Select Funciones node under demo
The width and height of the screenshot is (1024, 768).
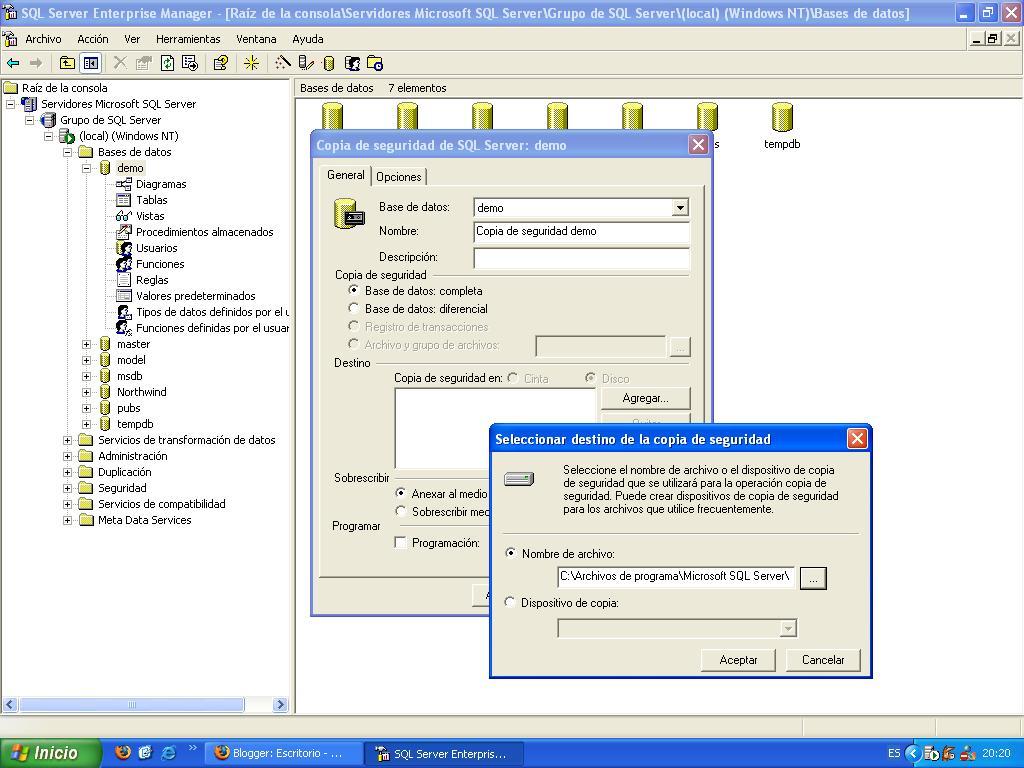[160, 264]
